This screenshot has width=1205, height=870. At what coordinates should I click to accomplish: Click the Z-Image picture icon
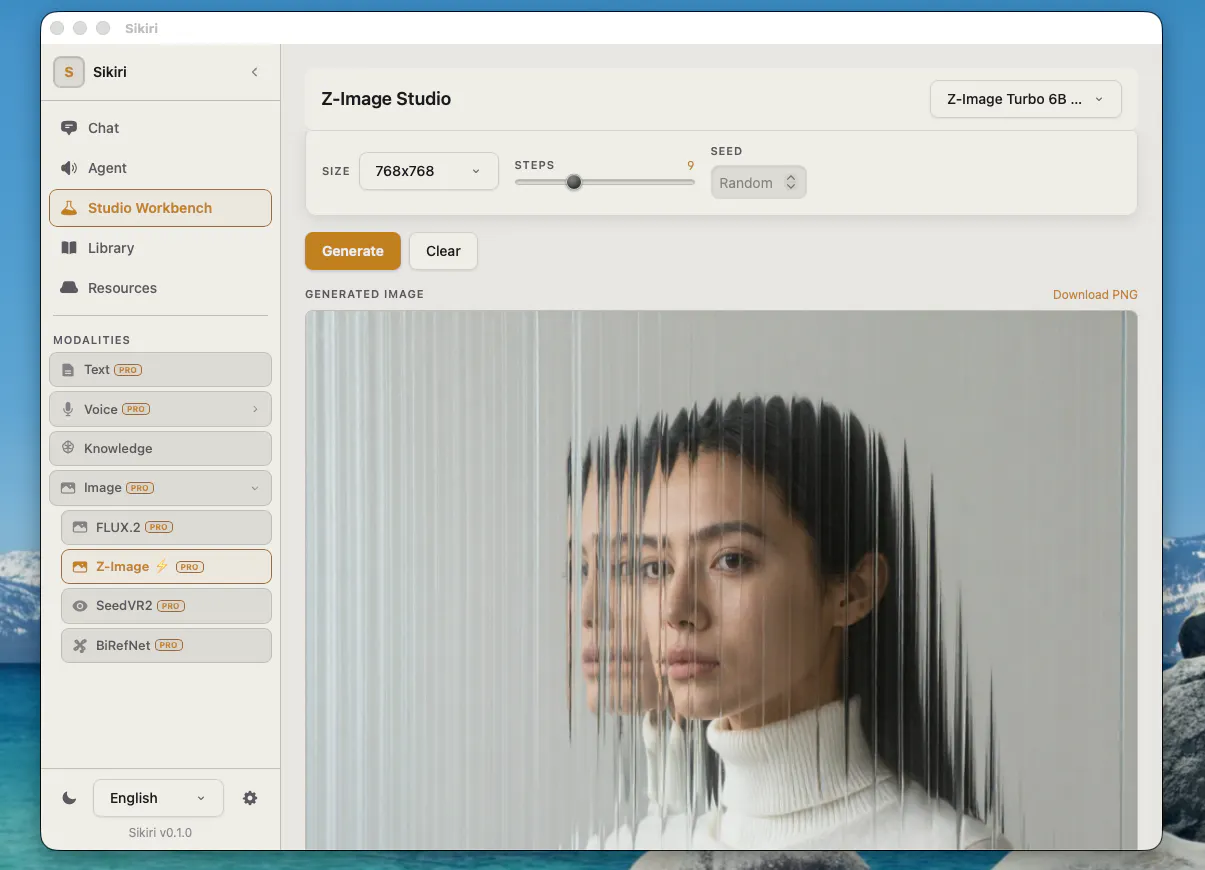pos(80,567)
